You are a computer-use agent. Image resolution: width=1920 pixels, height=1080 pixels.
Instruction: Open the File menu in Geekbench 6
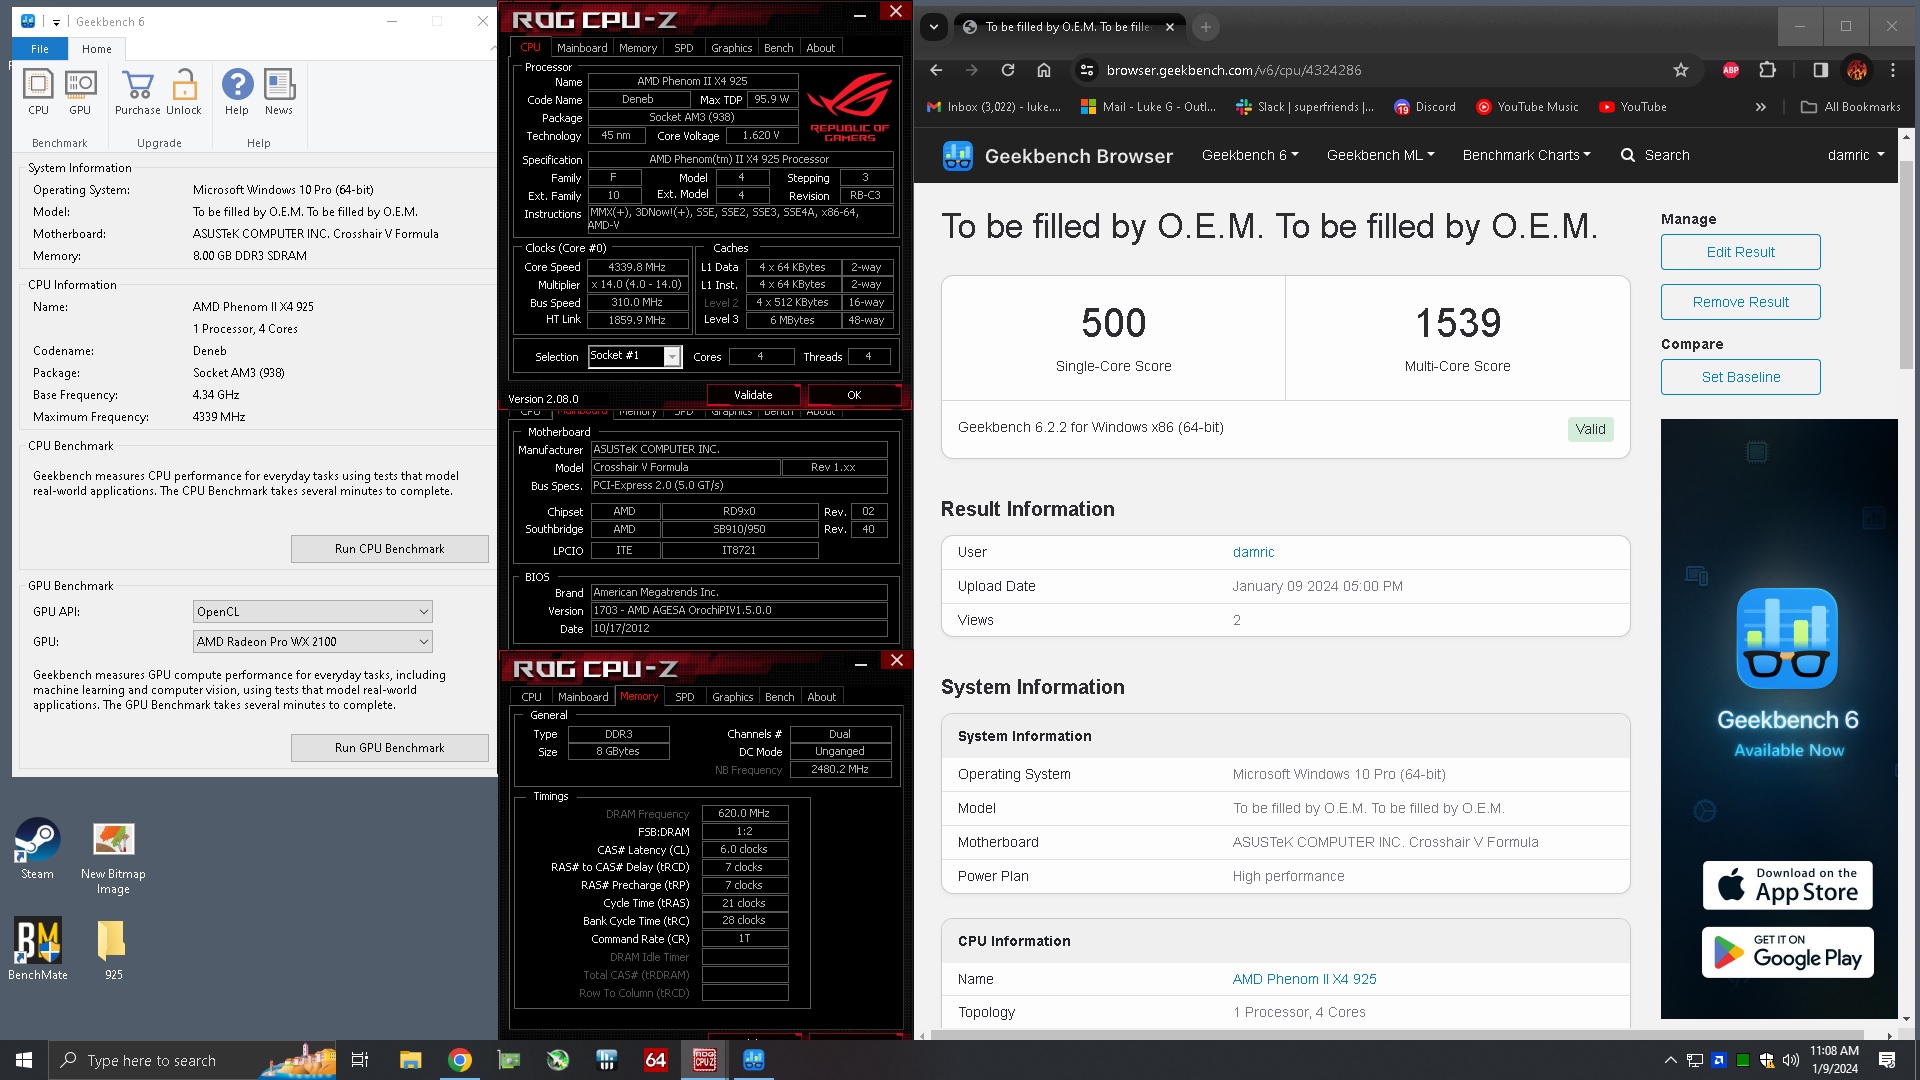(x=40, y=49)
